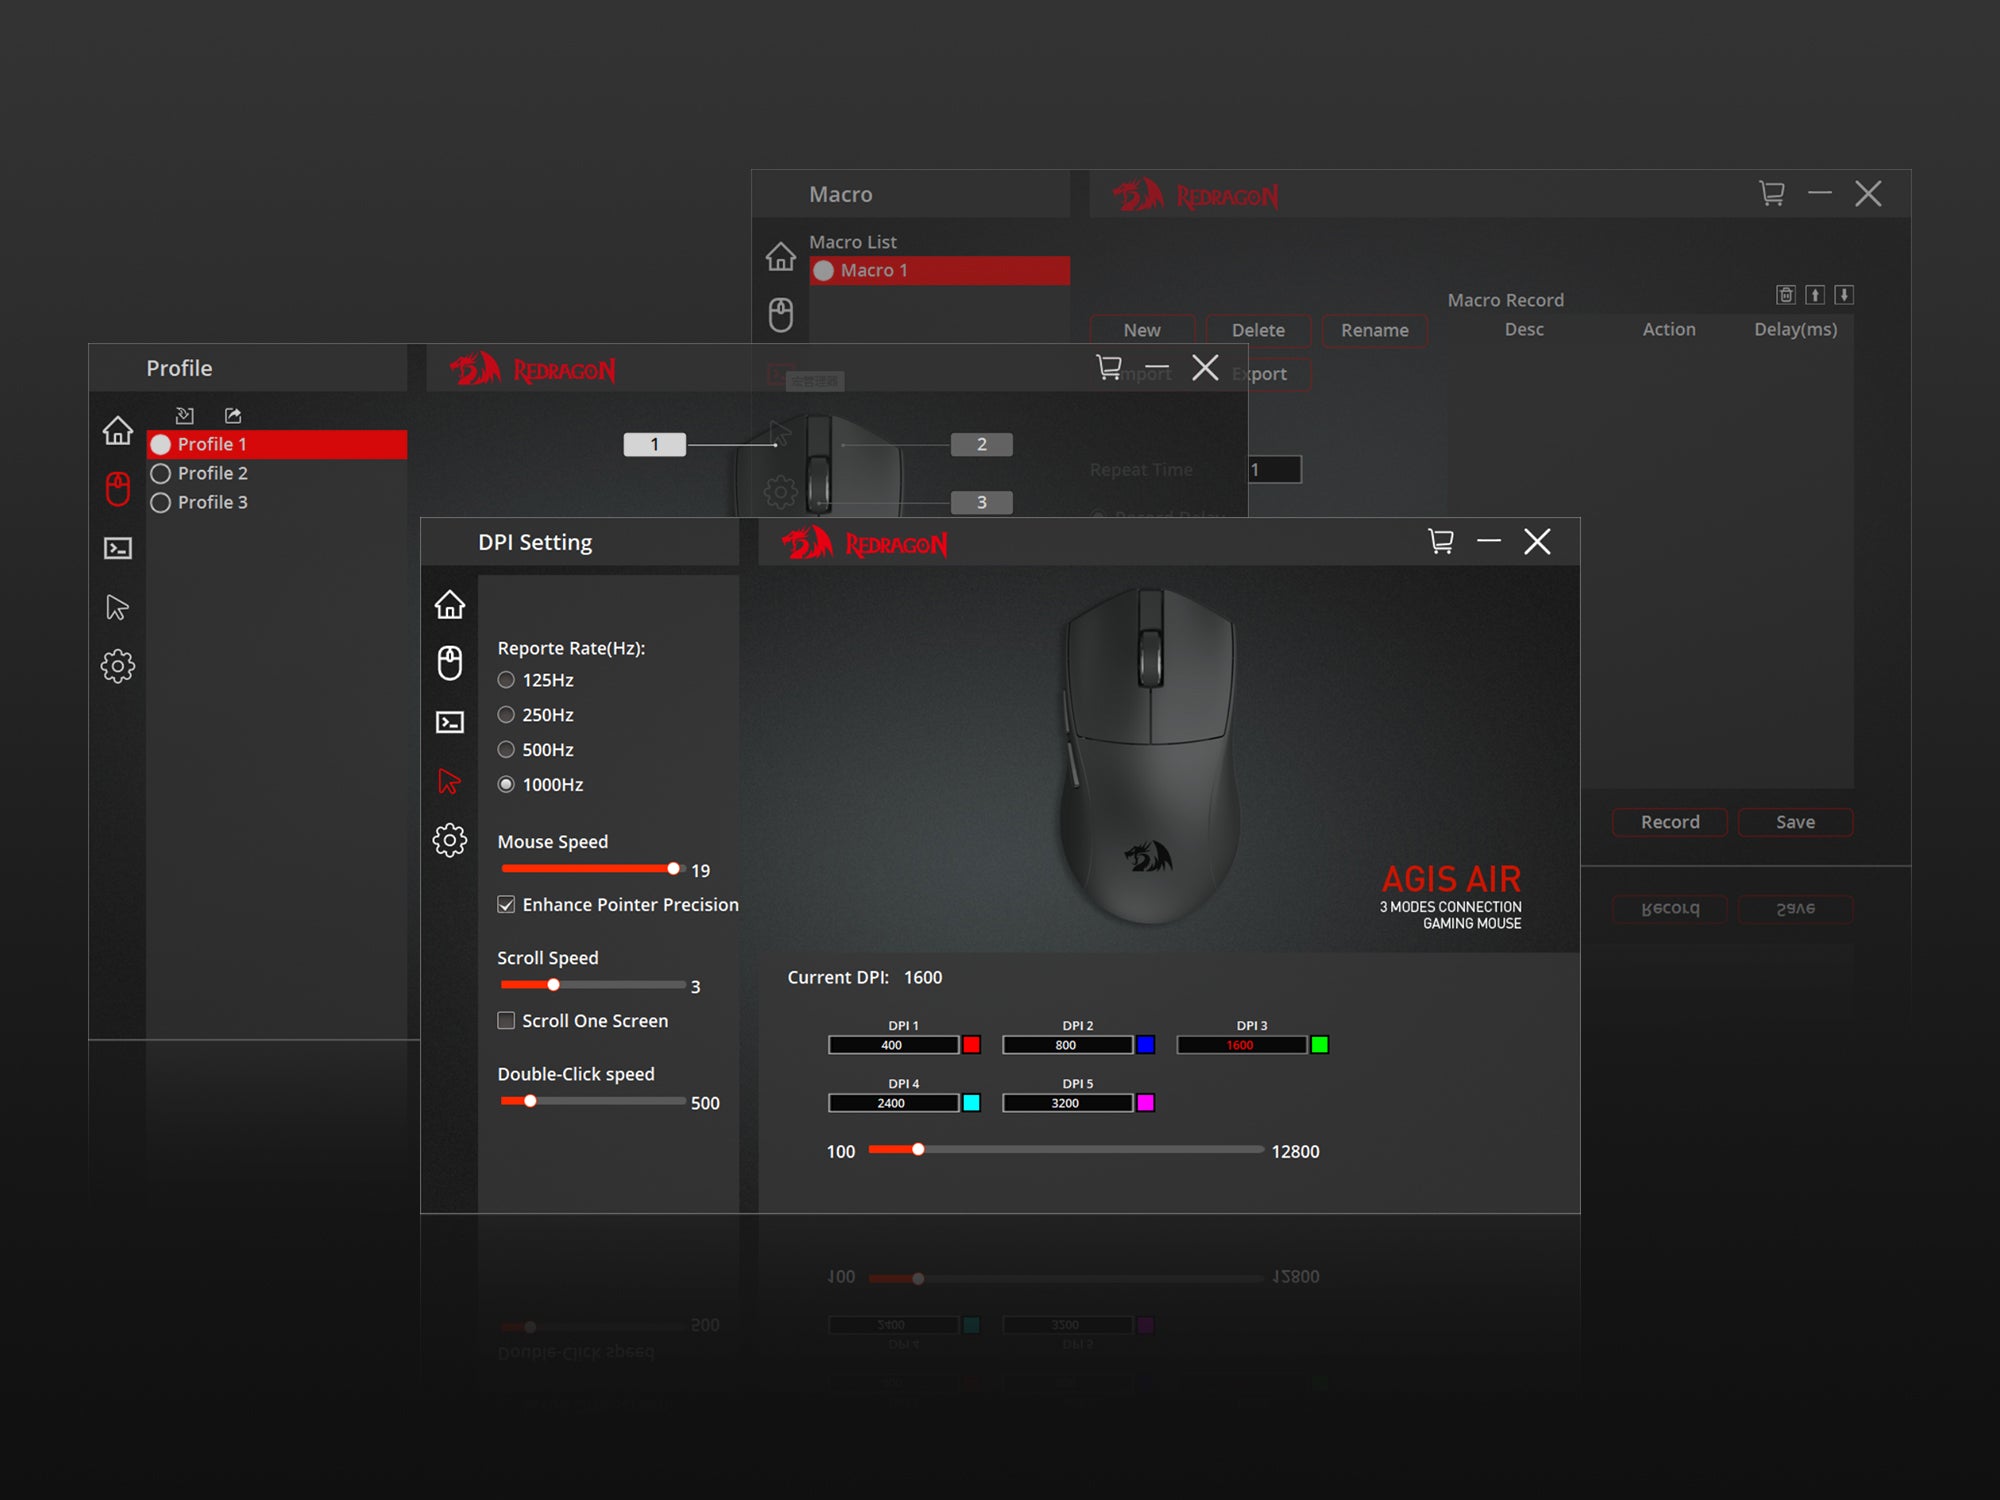Open mouse button icon in DPI Setting sidebar

pos(450,662)
